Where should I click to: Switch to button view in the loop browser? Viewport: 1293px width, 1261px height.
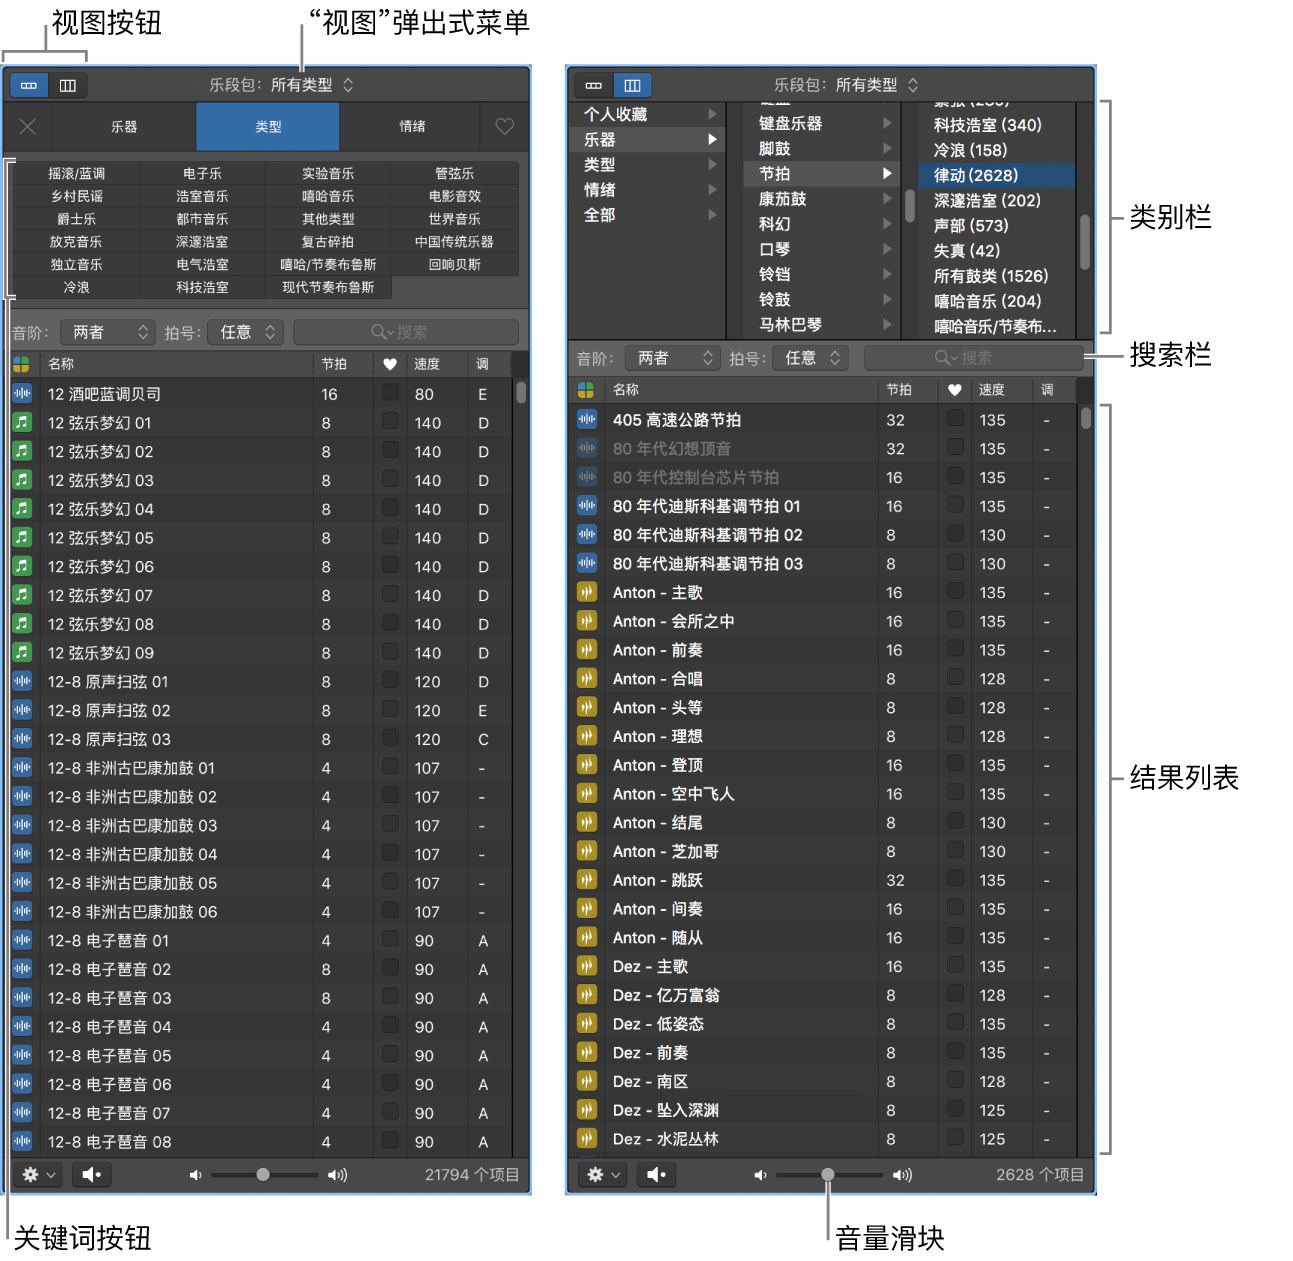click(27, 85)
